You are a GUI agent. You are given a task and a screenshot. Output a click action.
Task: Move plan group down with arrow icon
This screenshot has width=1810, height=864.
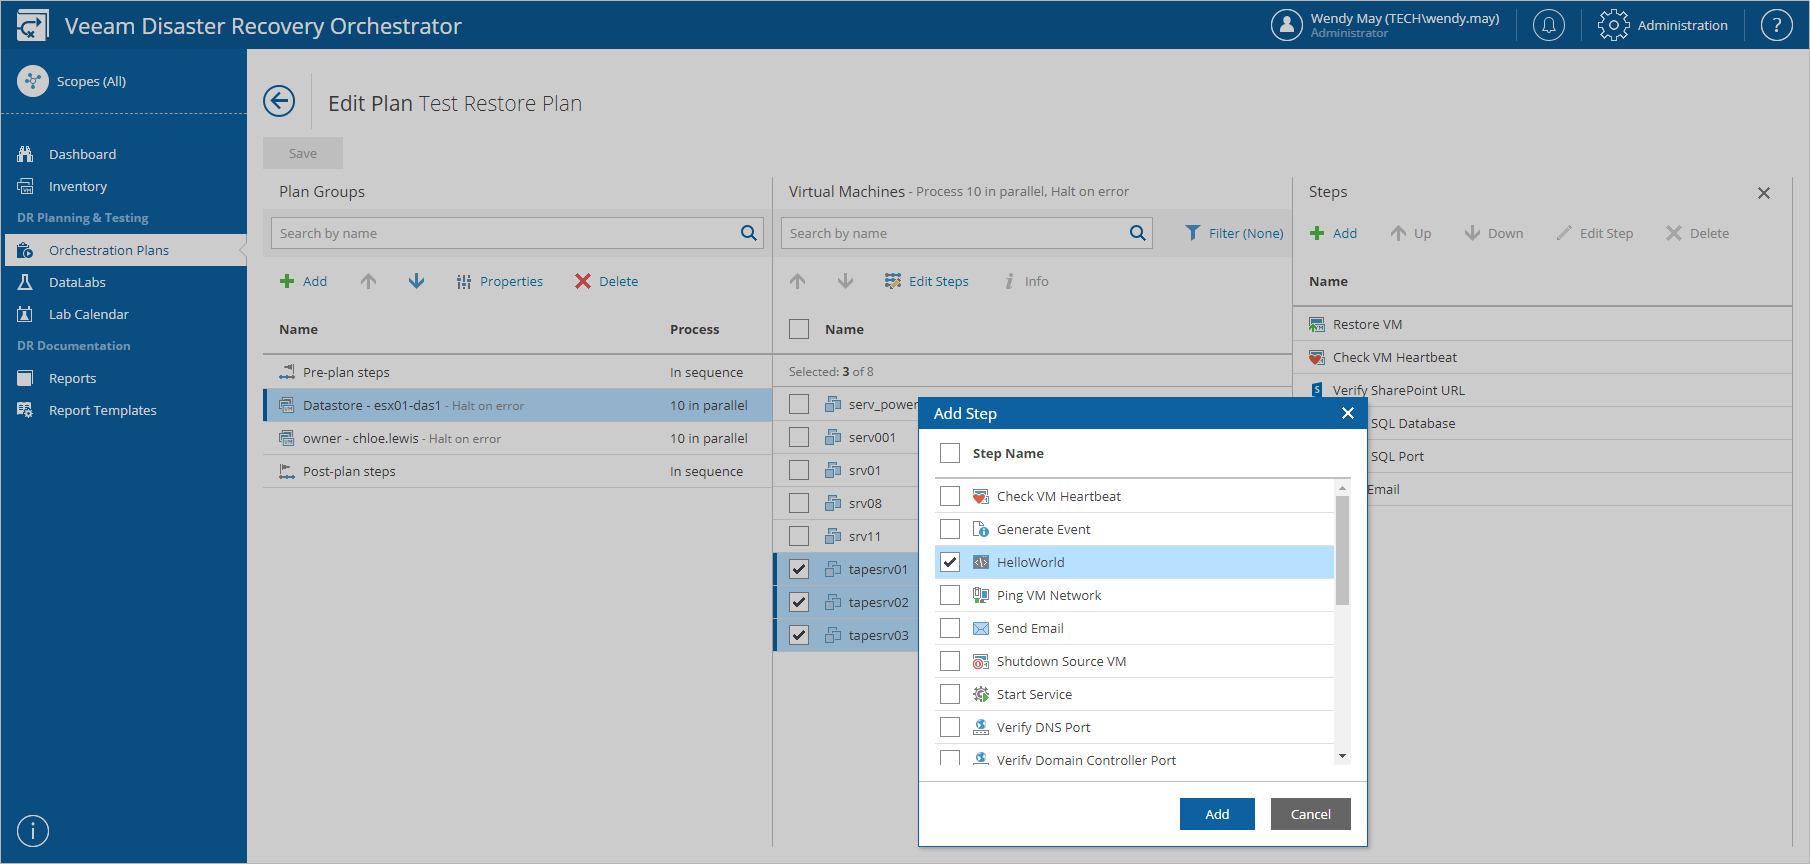(416, 281)
